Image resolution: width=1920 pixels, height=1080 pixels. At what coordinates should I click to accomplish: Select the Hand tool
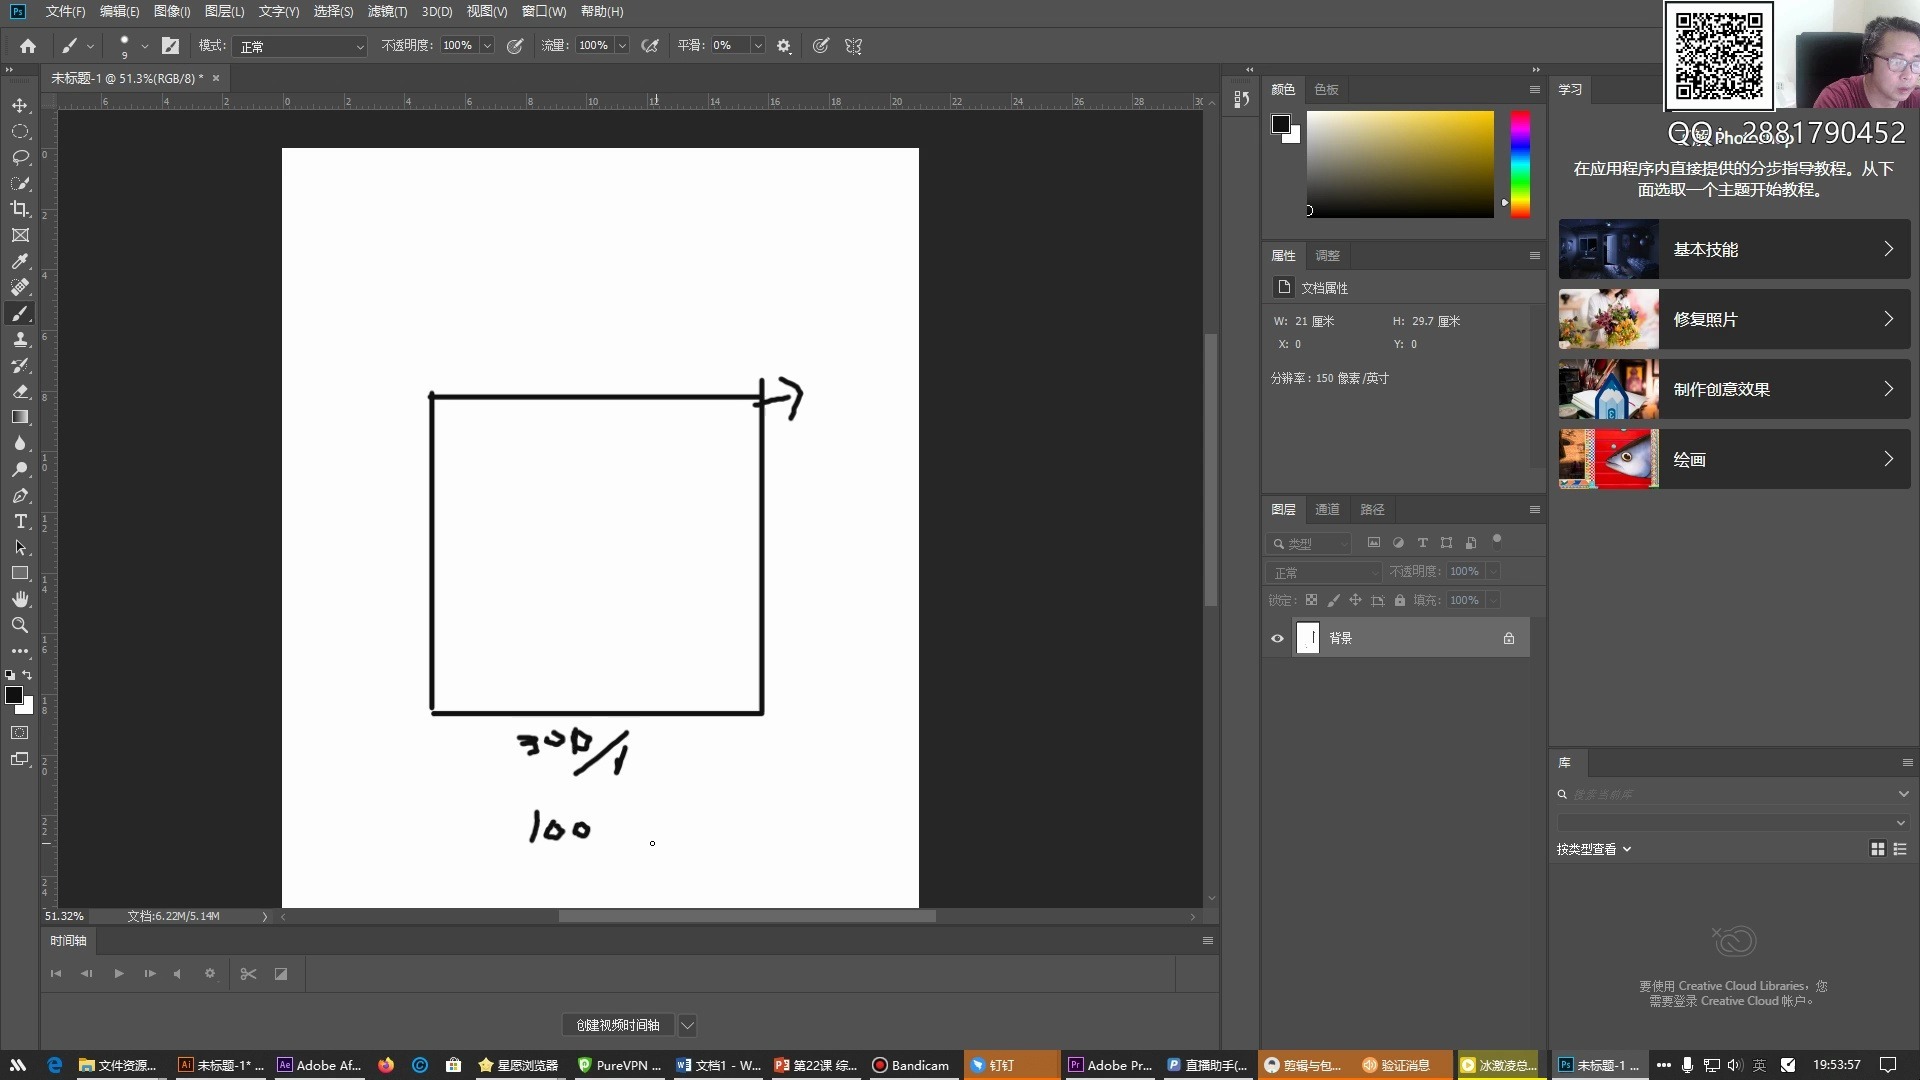coord(19,599)
